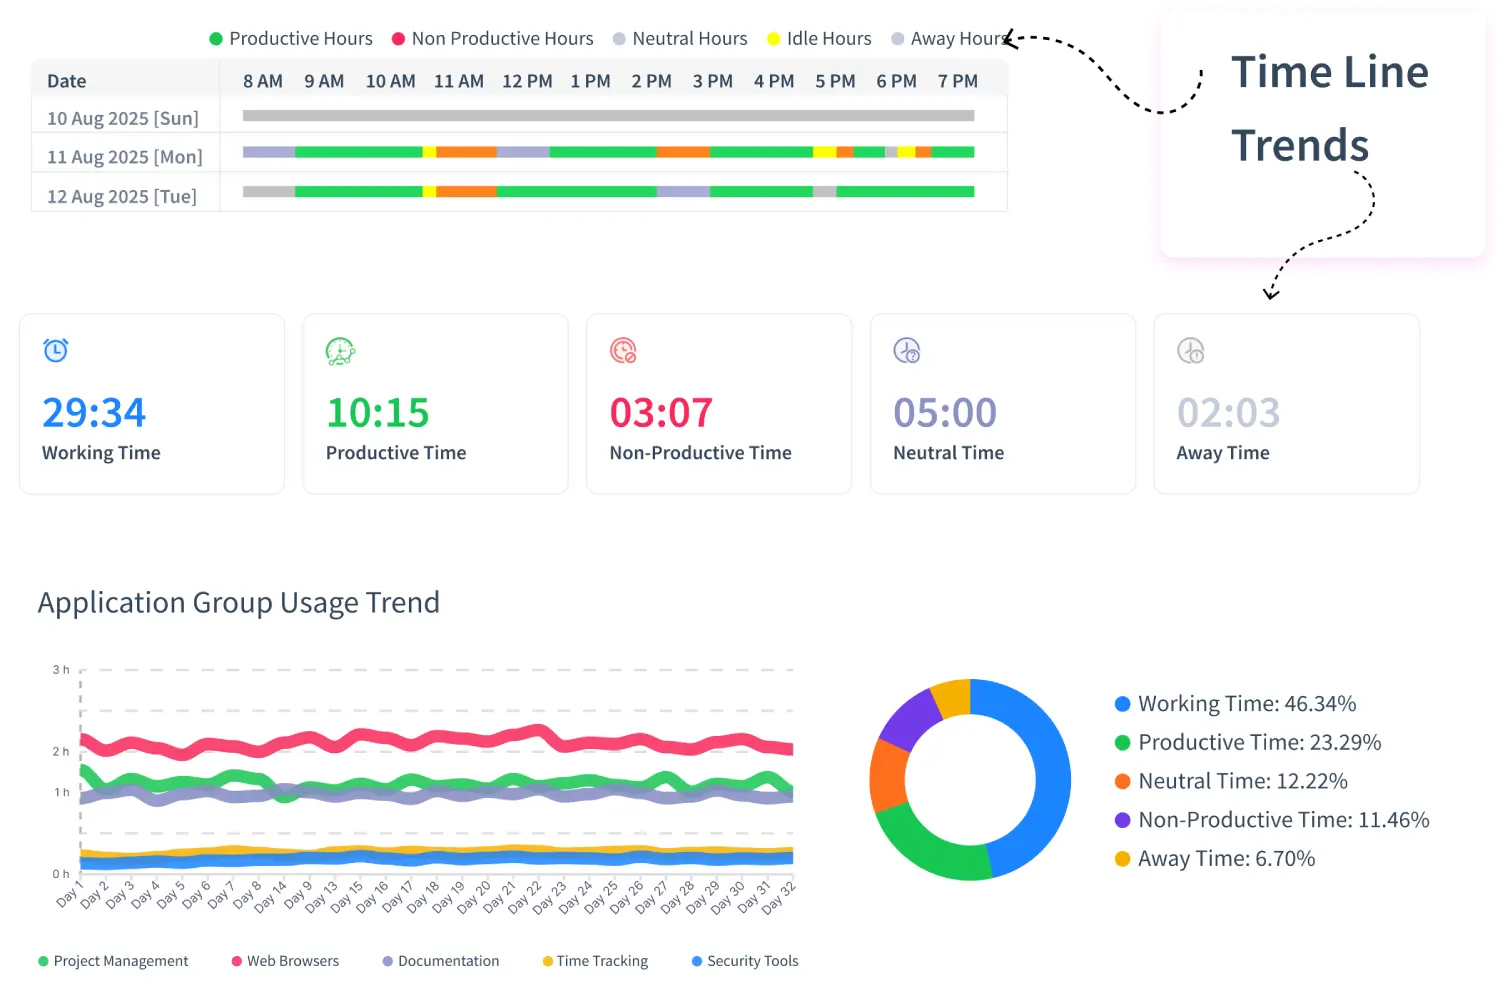Select the Date column header

[x=65, y=81]
